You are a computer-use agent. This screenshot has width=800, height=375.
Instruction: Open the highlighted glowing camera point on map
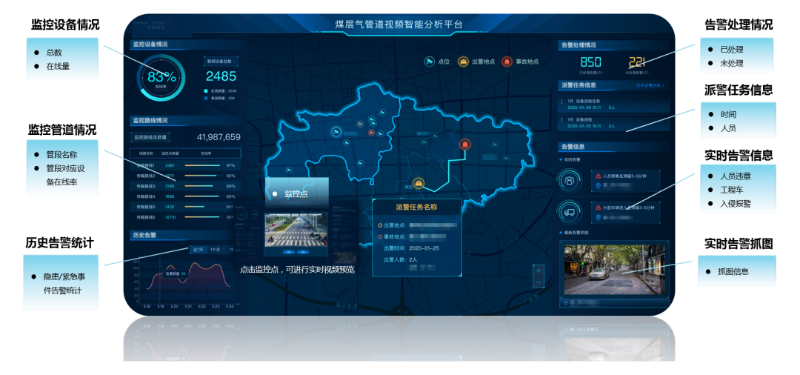click(336, 132)
